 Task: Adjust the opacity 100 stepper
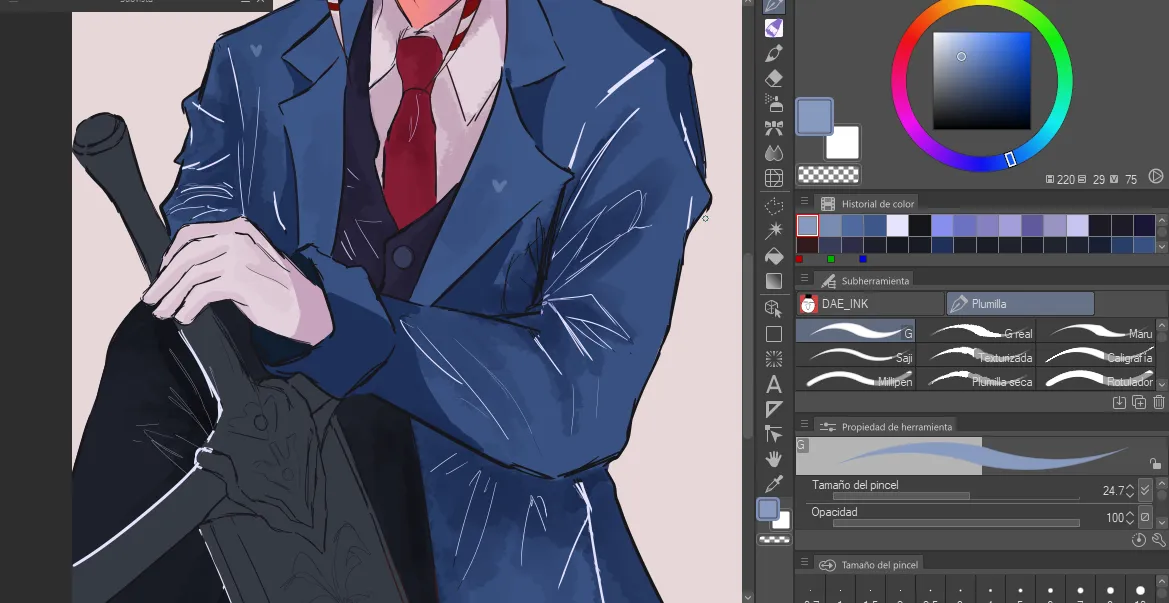tap(1130, 517)
